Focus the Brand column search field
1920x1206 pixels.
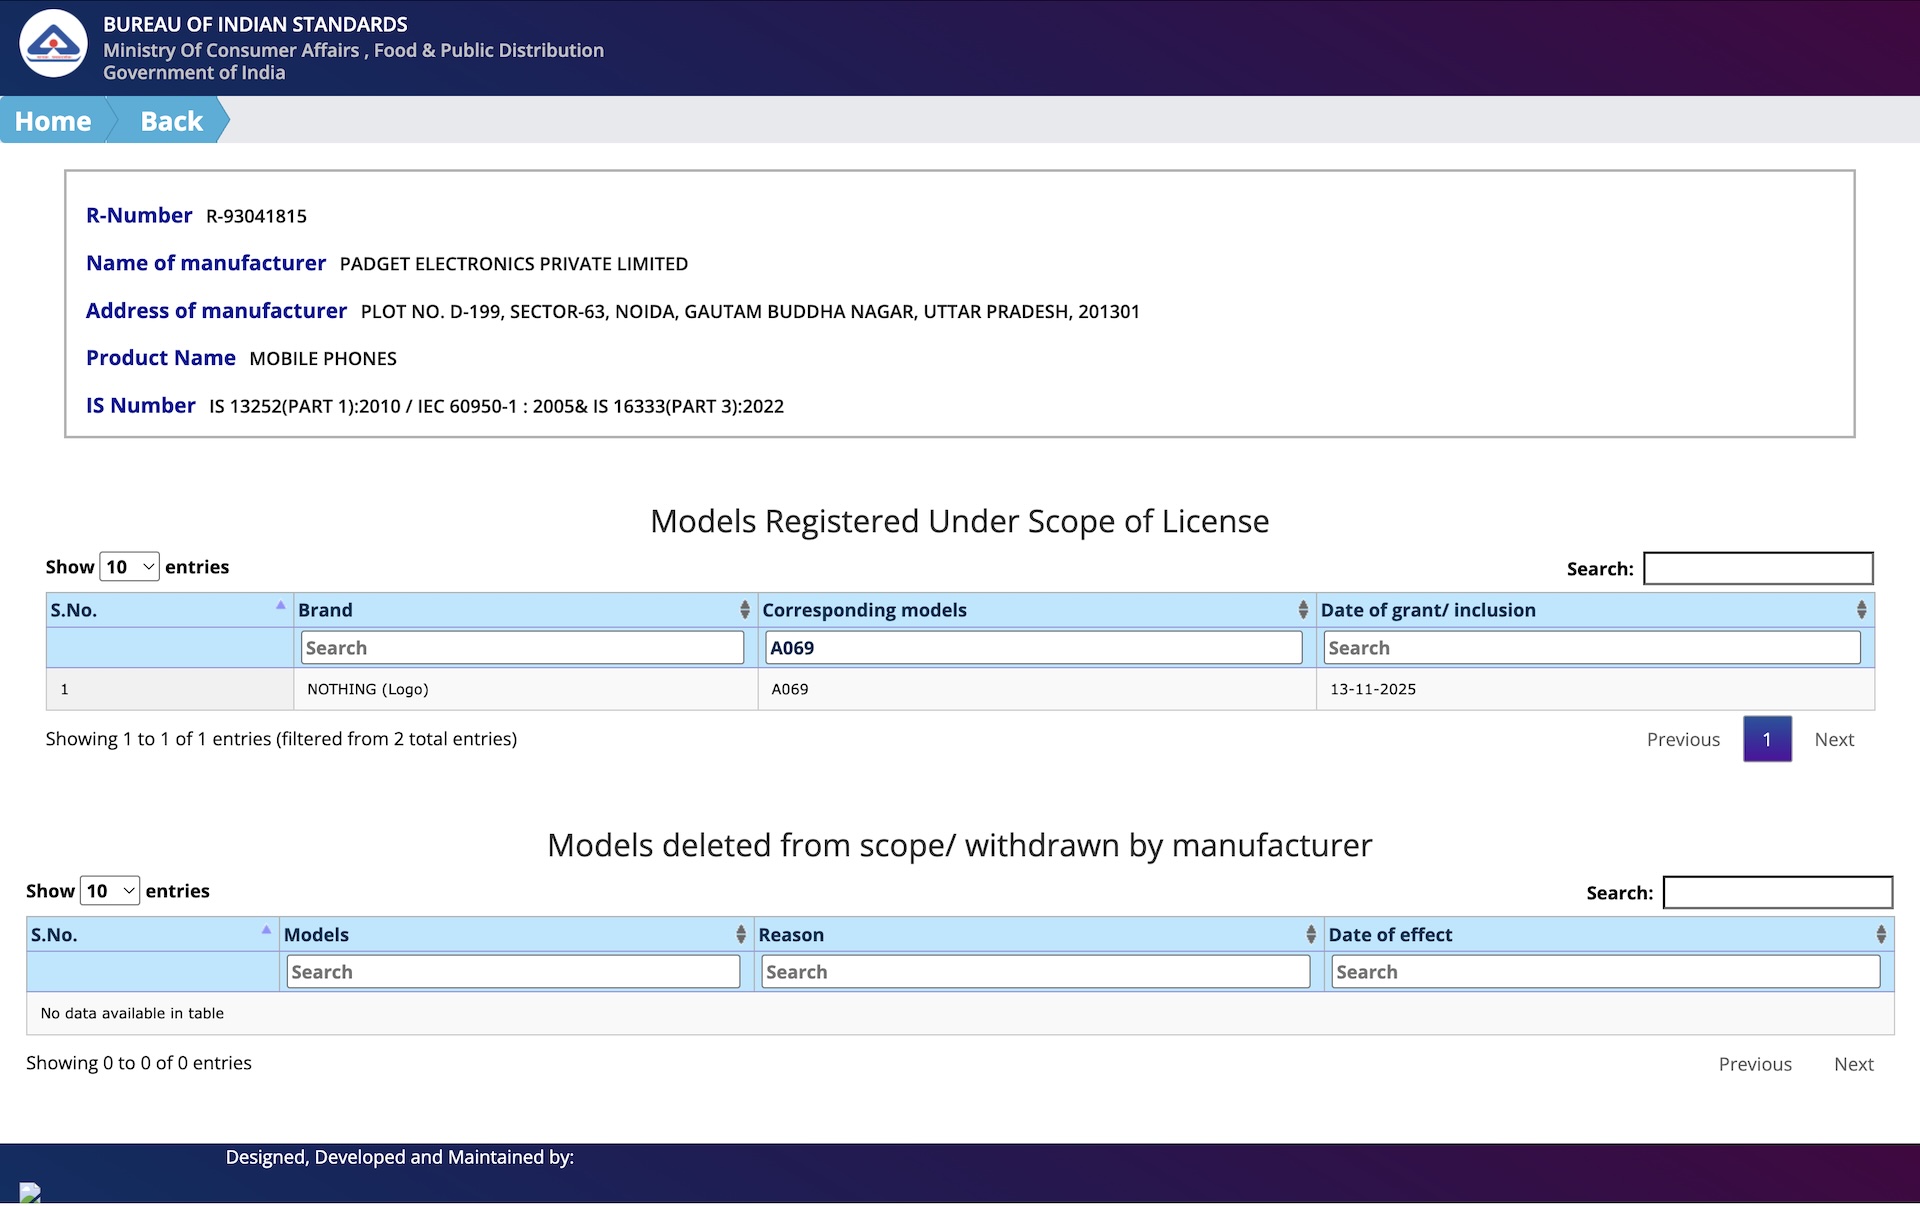pos(522,648)
